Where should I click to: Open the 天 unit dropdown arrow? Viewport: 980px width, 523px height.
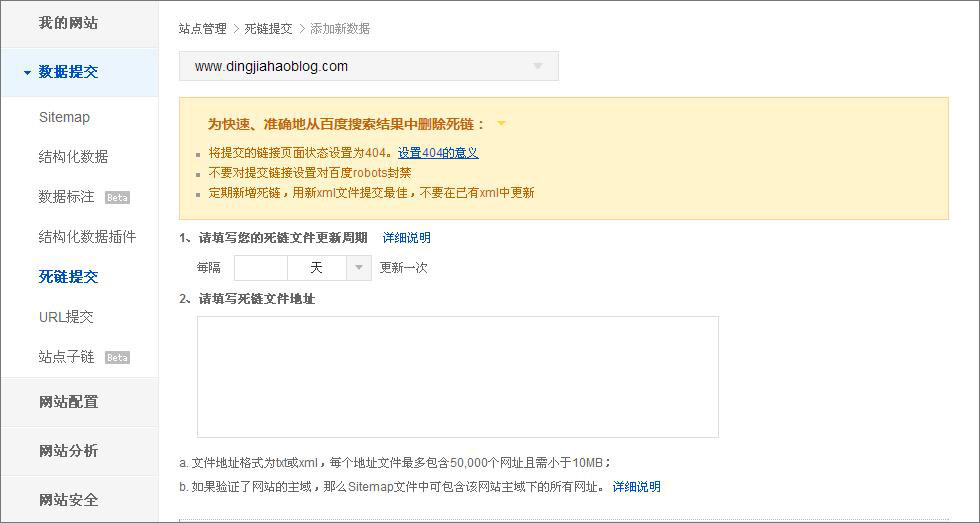coord(359,268)
